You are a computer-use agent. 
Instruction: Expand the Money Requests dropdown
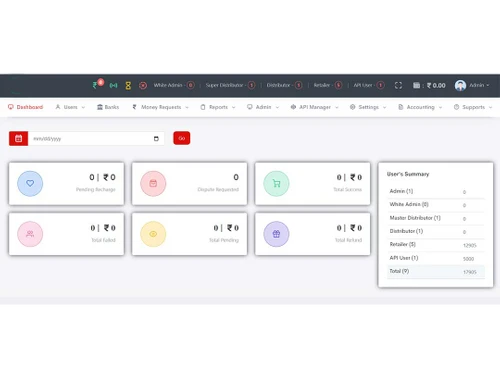tap(160, 107)
